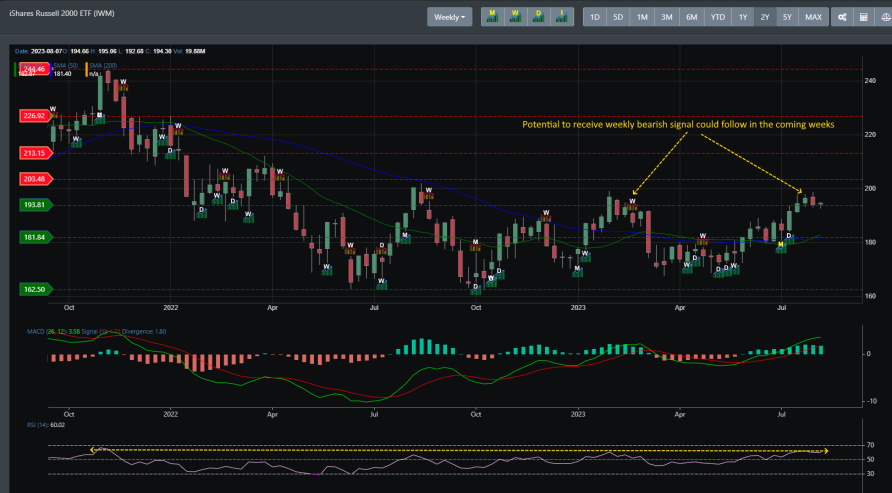The height and width of the screenshot is (493, 892).
Task: Click the 162.50 green support label
Action: (x=35, y=289)
